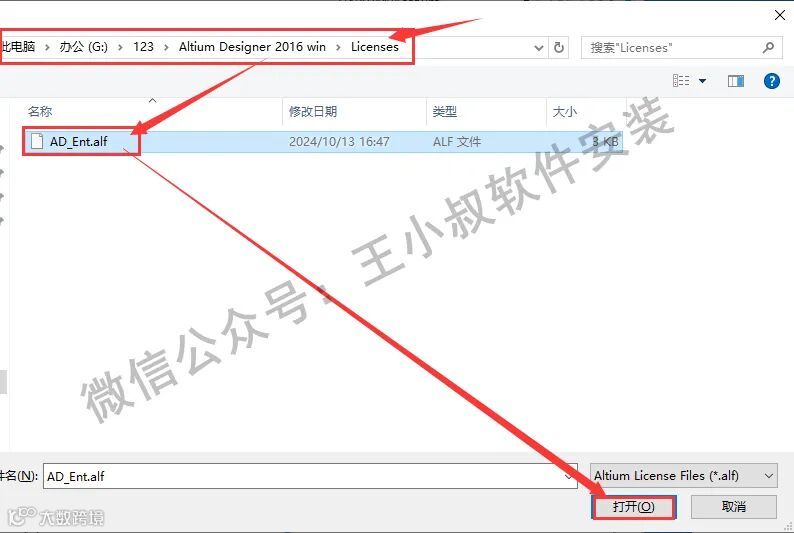
Task: Expand chevron after 123 breadcrumb
Action: 166,47
